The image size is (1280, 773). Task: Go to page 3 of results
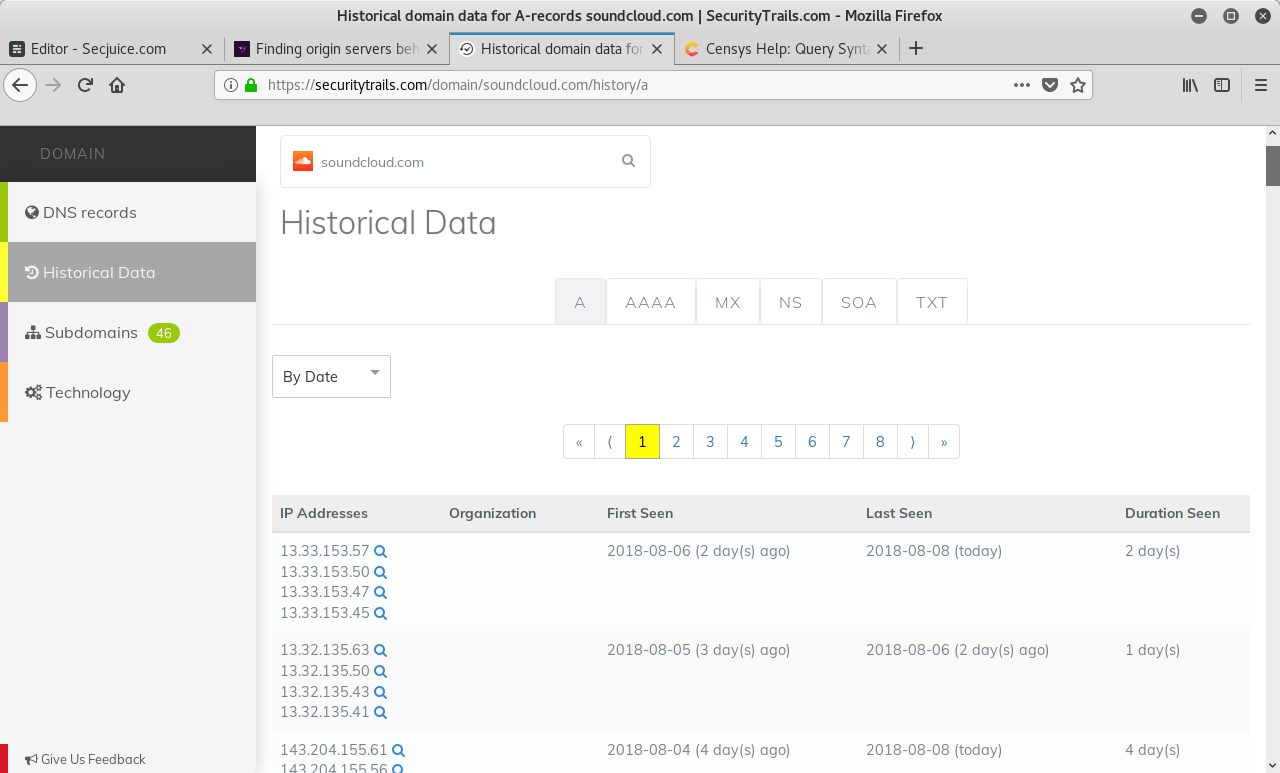(x=710, y=442)
